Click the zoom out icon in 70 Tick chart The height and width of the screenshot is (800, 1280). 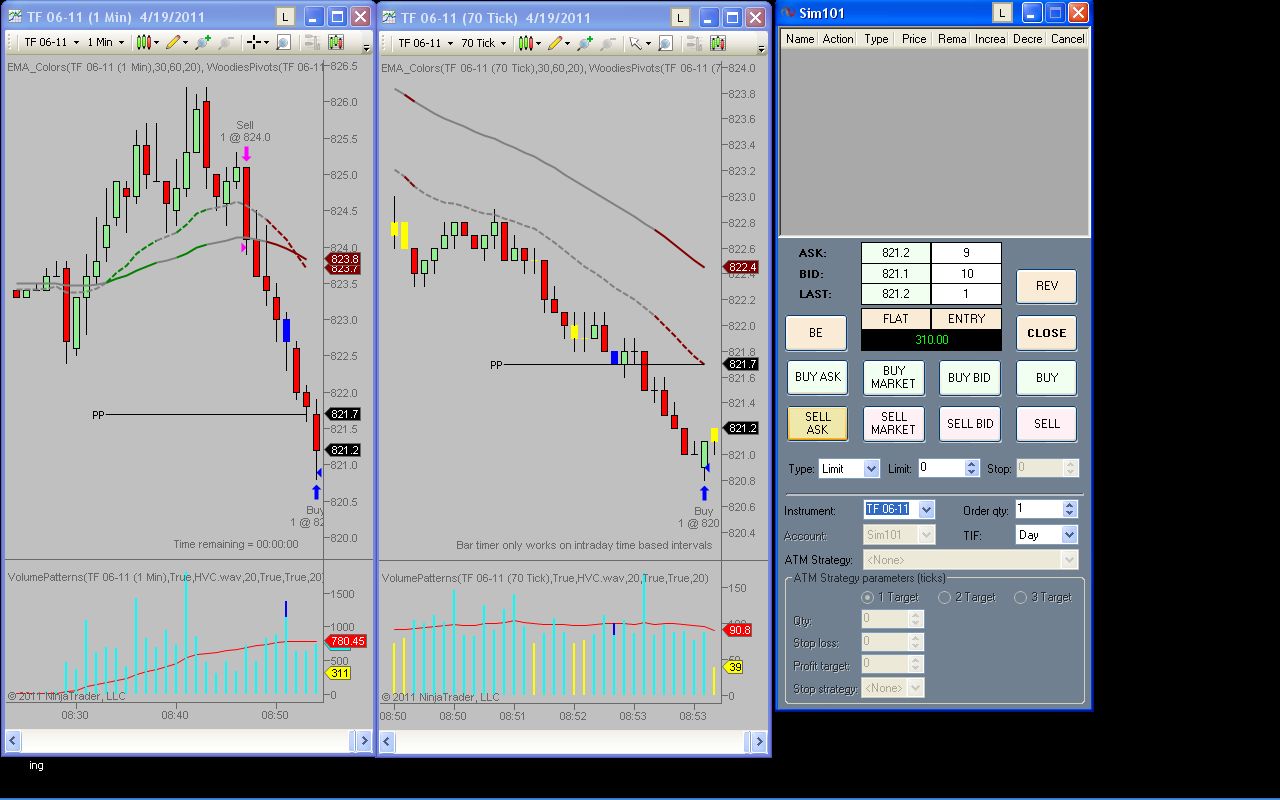(607, 43)
